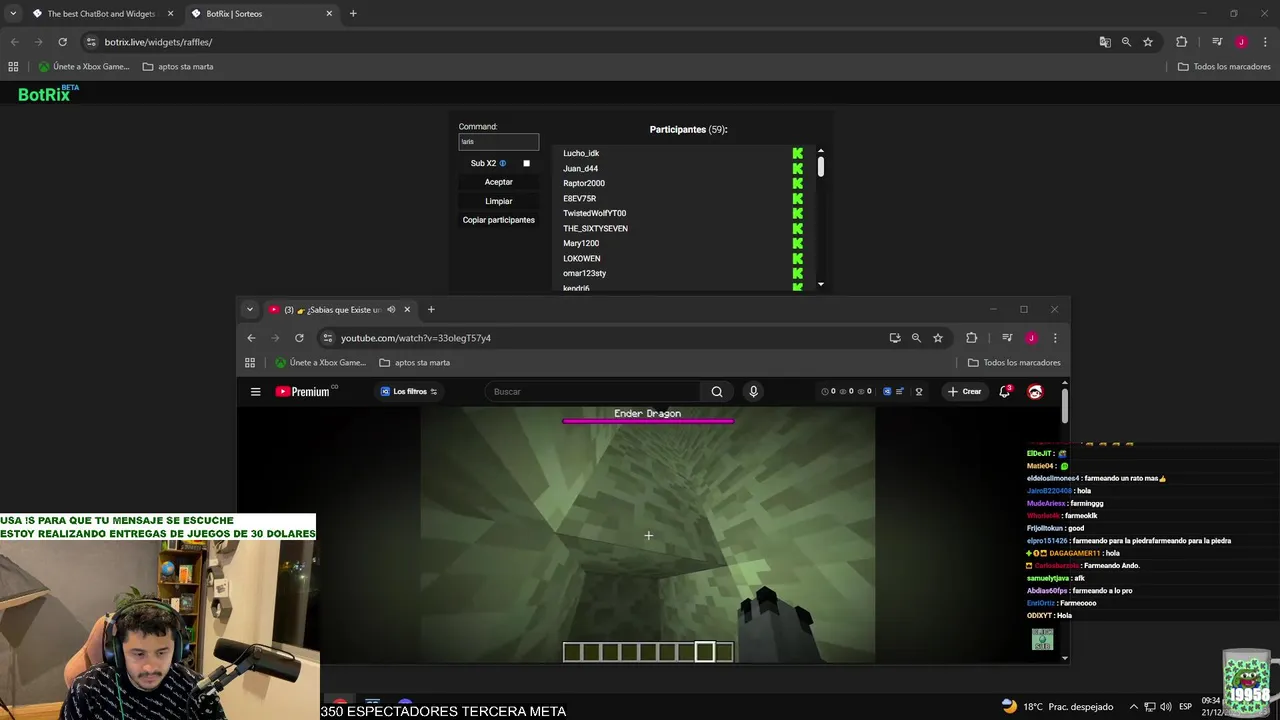
Task: Open apps grid in back window bookmarks bar
Action: click(13, 67)
